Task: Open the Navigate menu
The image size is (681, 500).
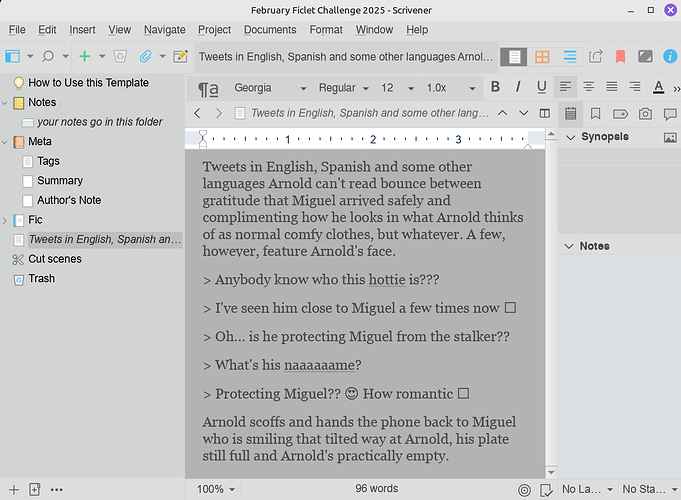Action: pyautogui.click(x=164, y=31)
